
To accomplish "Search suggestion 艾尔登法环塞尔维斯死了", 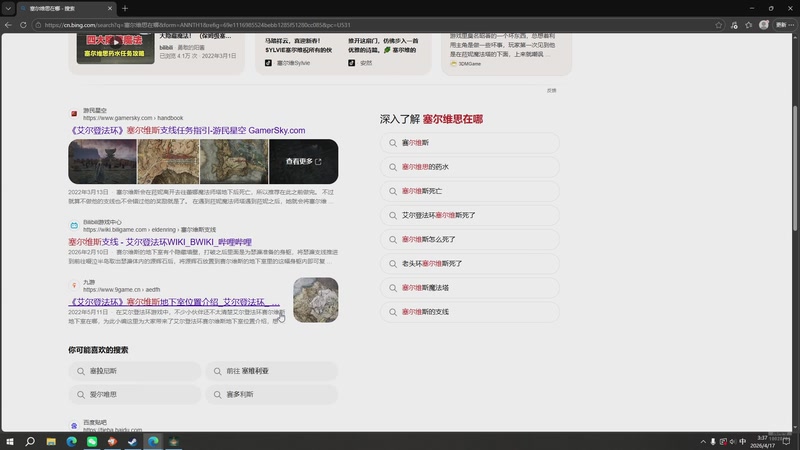I will point(469,215).
